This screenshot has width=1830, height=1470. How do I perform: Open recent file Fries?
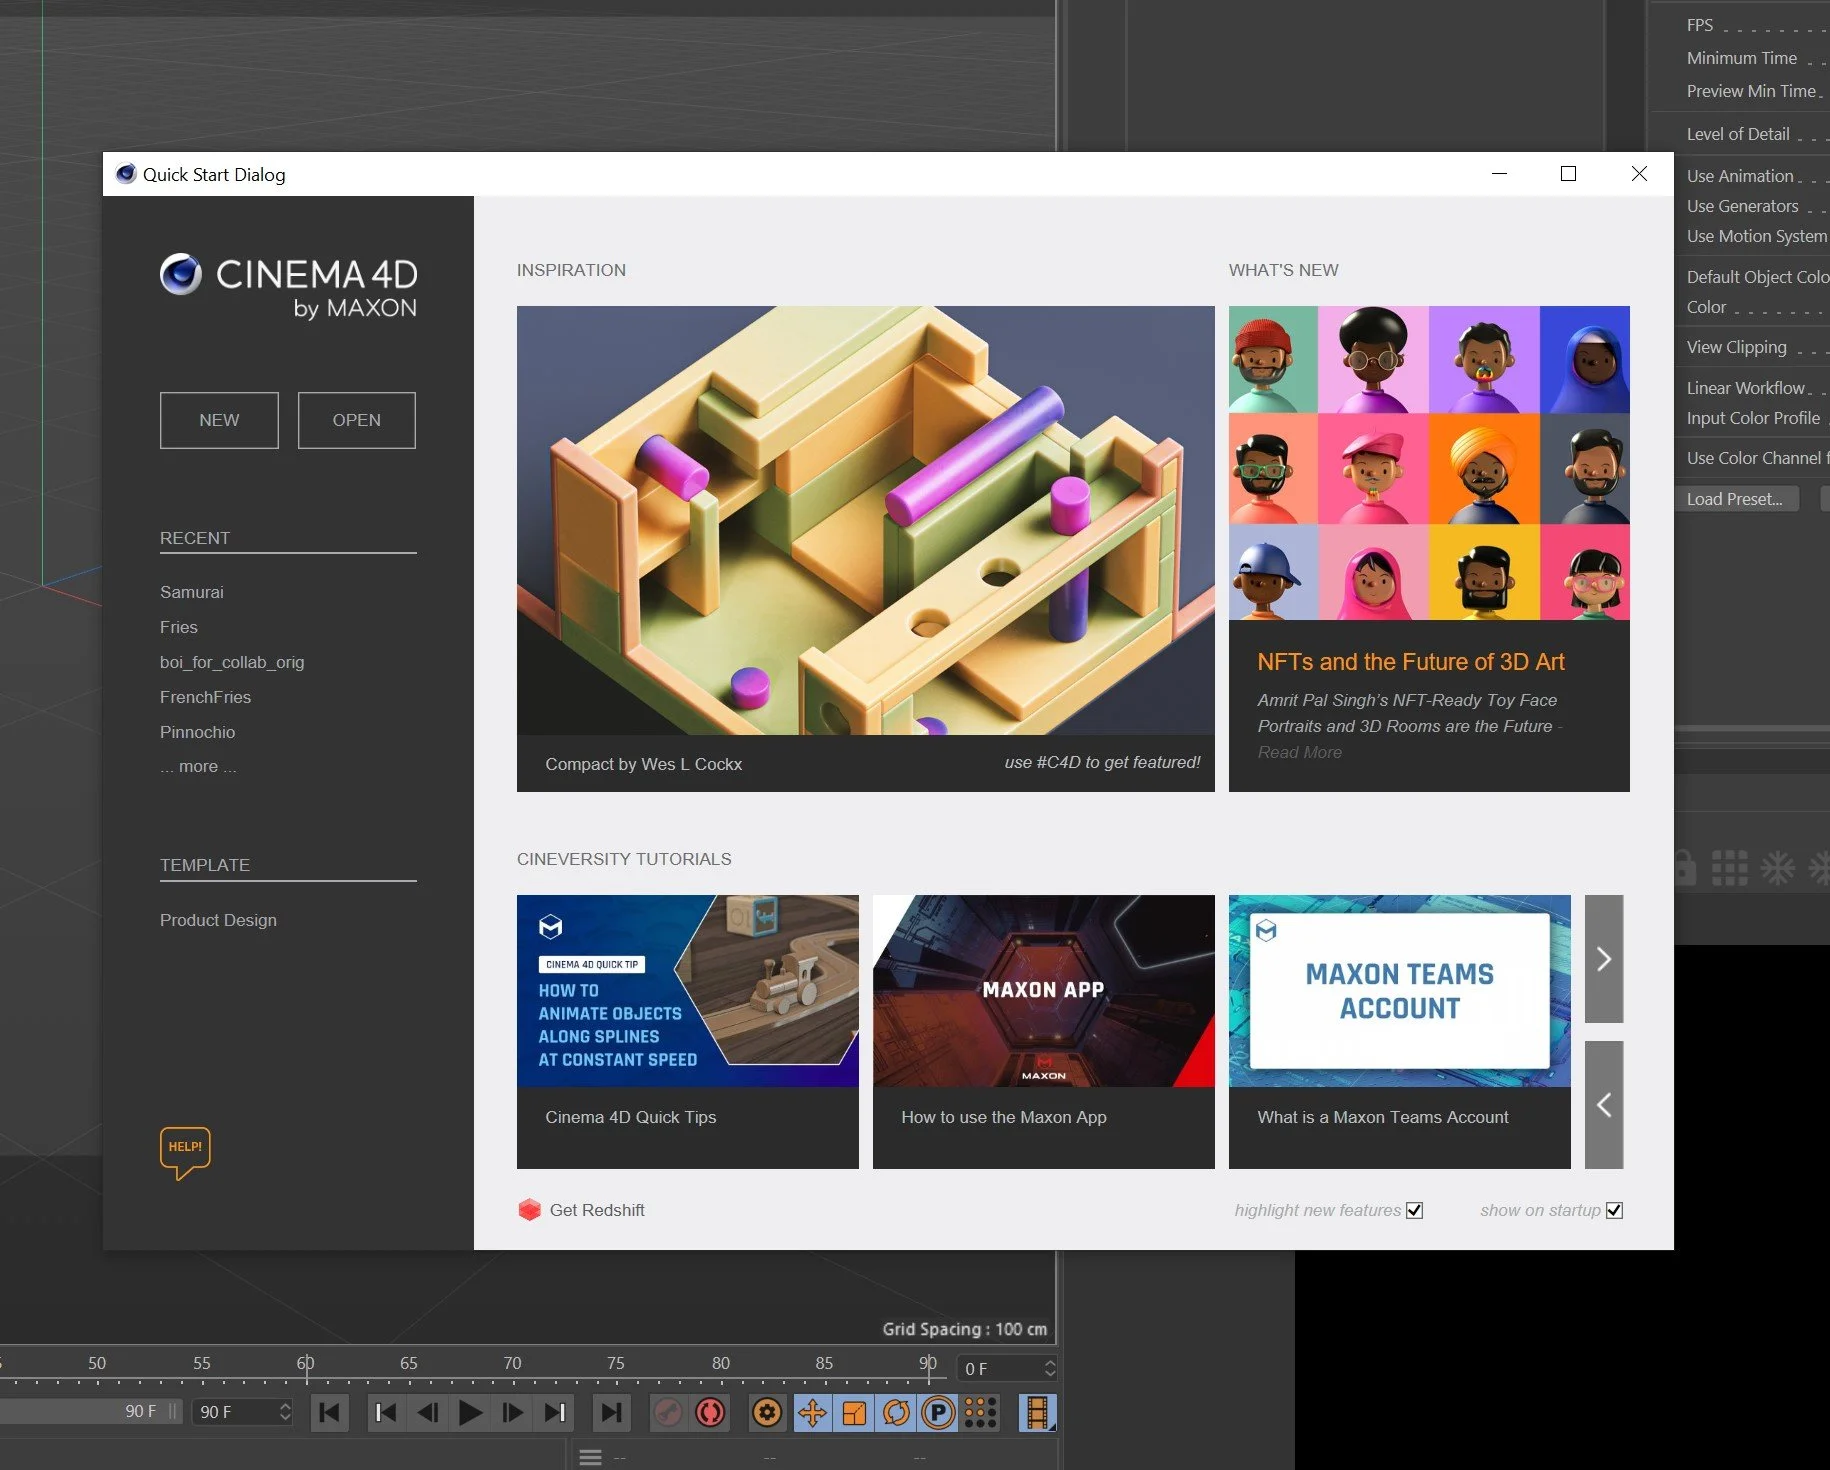(179, 627)
